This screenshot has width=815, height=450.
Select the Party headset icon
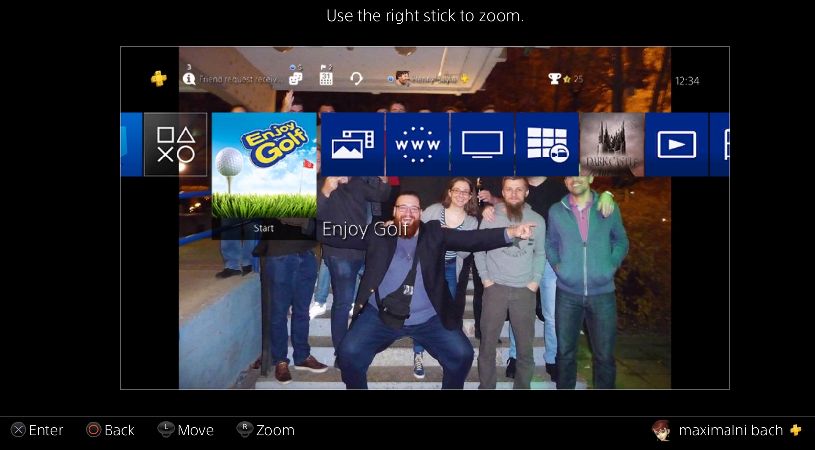tap(356, 78)
